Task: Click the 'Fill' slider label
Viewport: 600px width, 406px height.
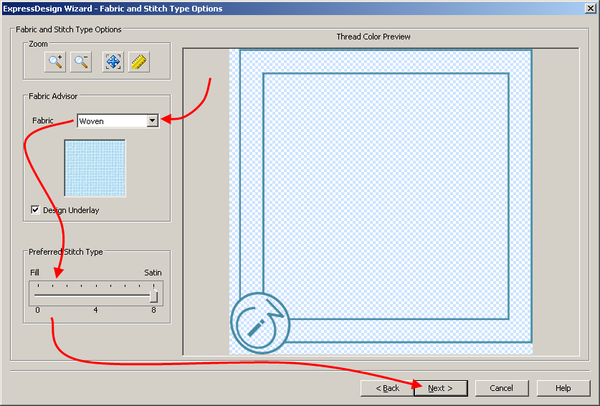Action: 34,272
